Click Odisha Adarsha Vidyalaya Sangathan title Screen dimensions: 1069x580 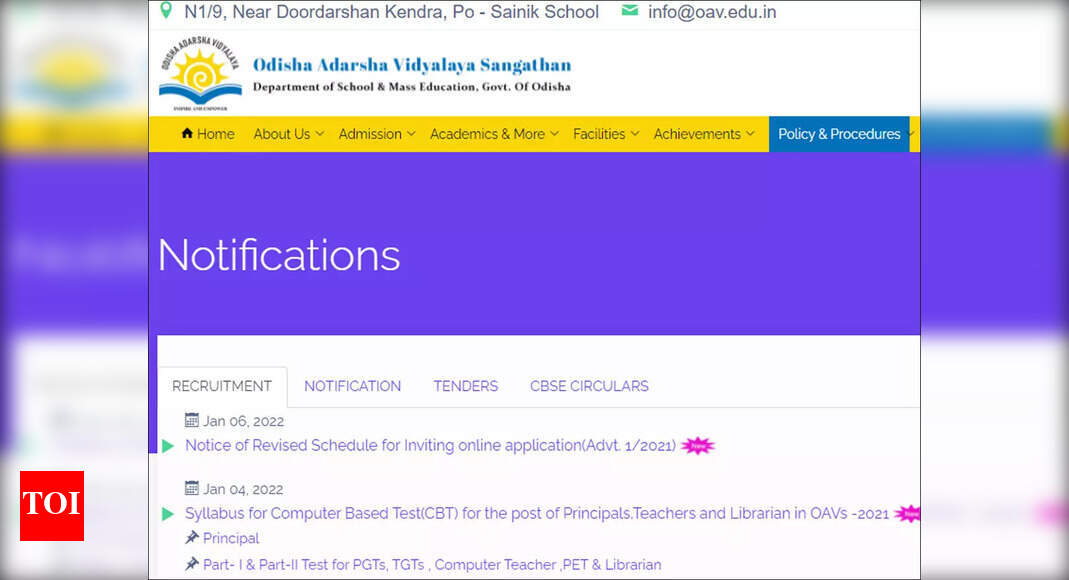pos(412,65)
